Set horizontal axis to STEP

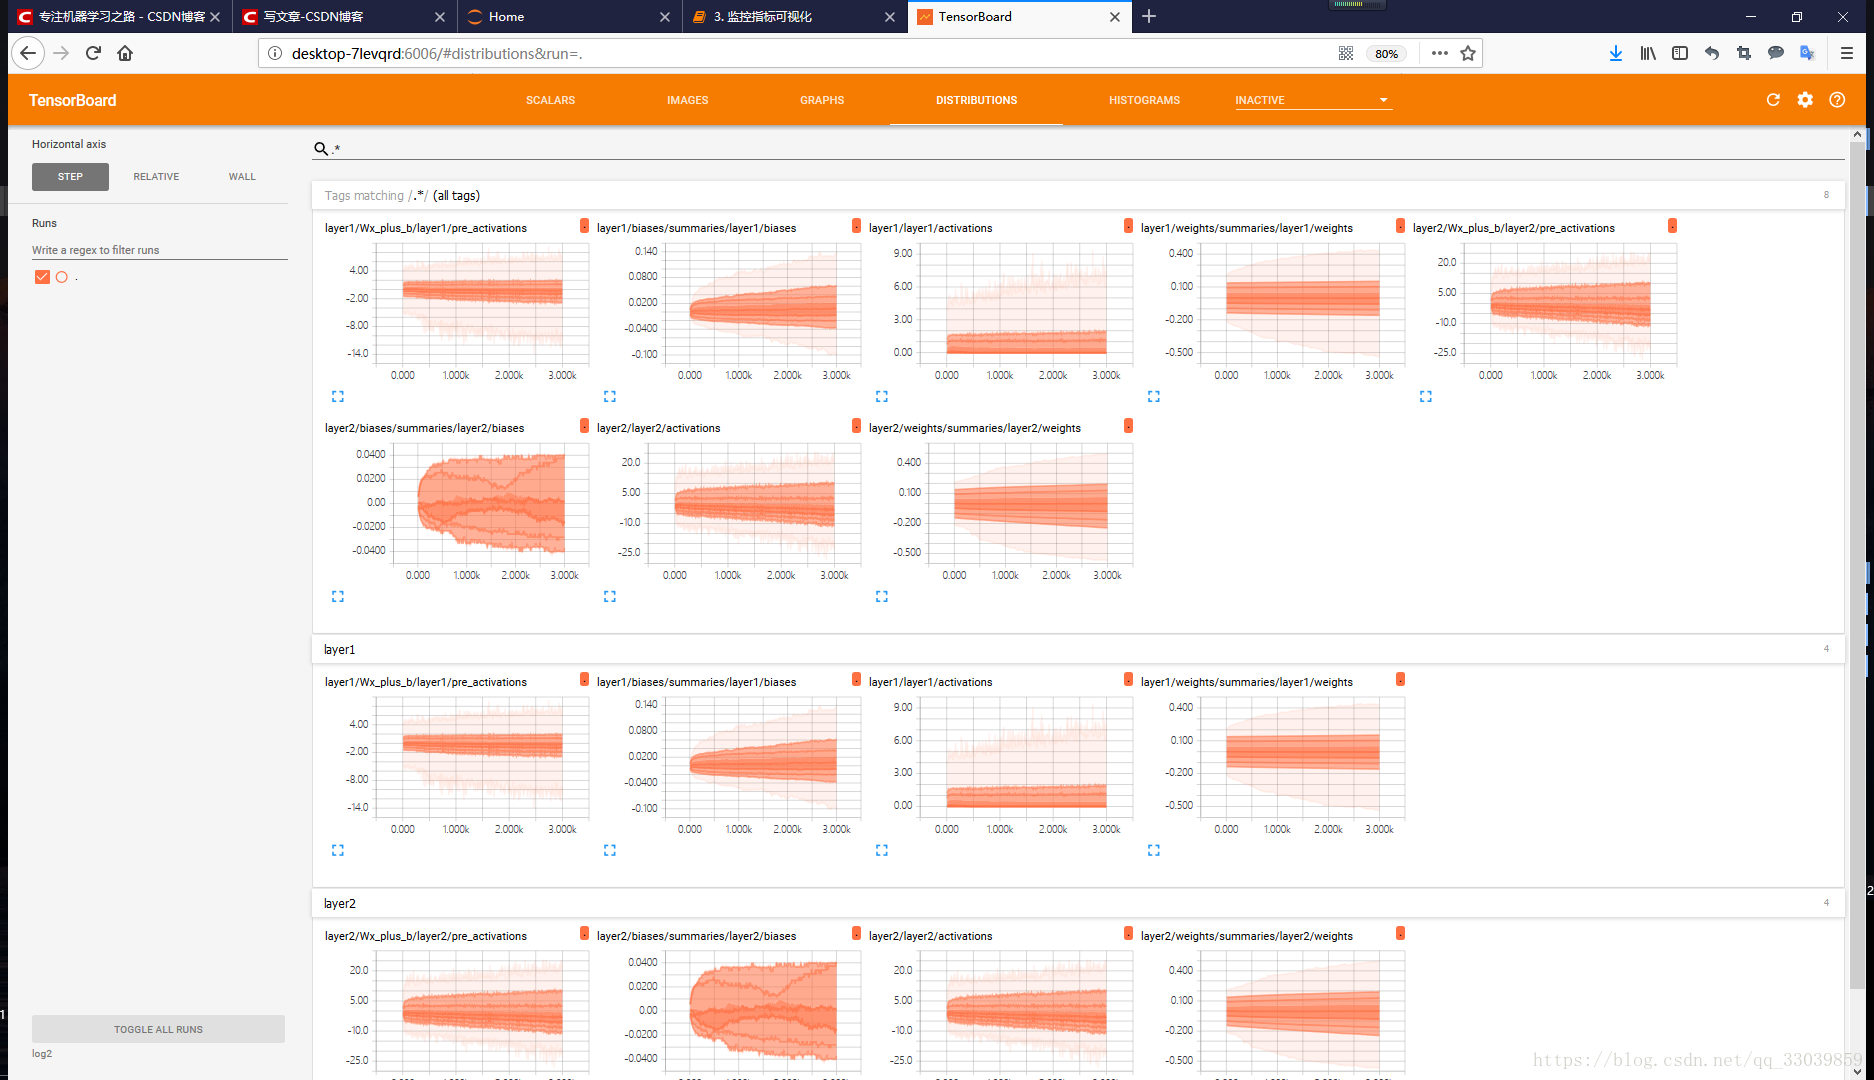tap(70, 177)
